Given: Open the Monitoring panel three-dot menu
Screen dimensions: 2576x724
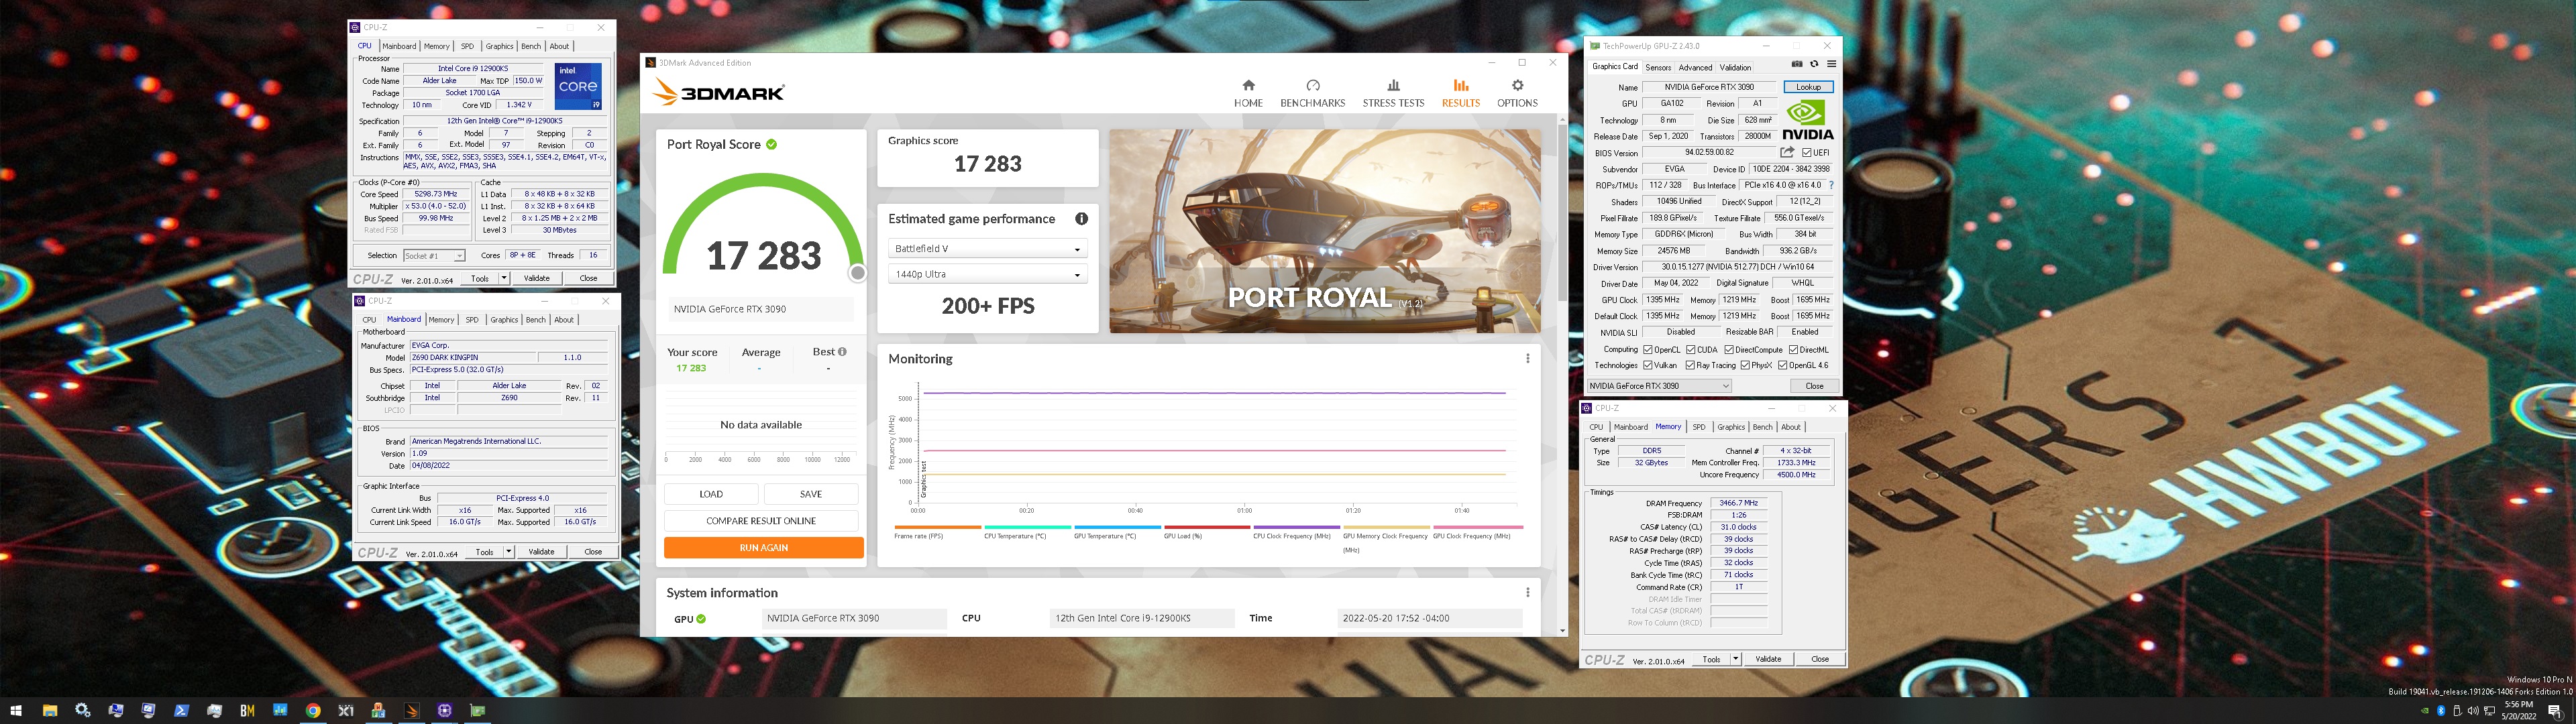Looking at the screenshot, I should tap(1527, 358).
